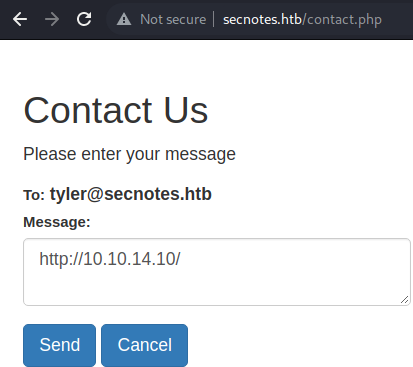The image size is (413, 367).
Task: Cancel the contact message
Action: 144,345
